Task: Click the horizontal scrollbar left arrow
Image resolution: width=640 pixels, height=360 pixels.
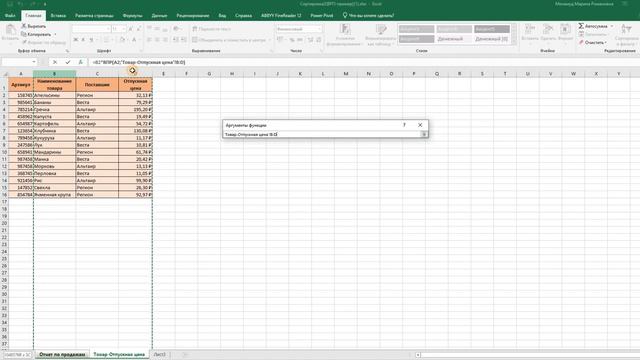Action: point(418,355)
